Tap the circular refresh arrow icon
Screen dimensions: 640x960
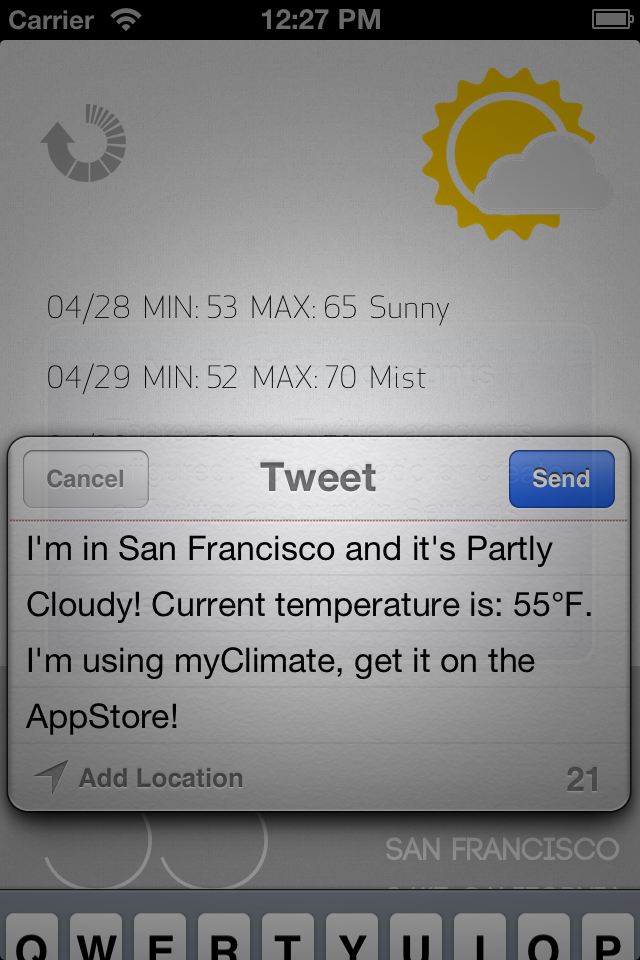(x=84, y=143)
